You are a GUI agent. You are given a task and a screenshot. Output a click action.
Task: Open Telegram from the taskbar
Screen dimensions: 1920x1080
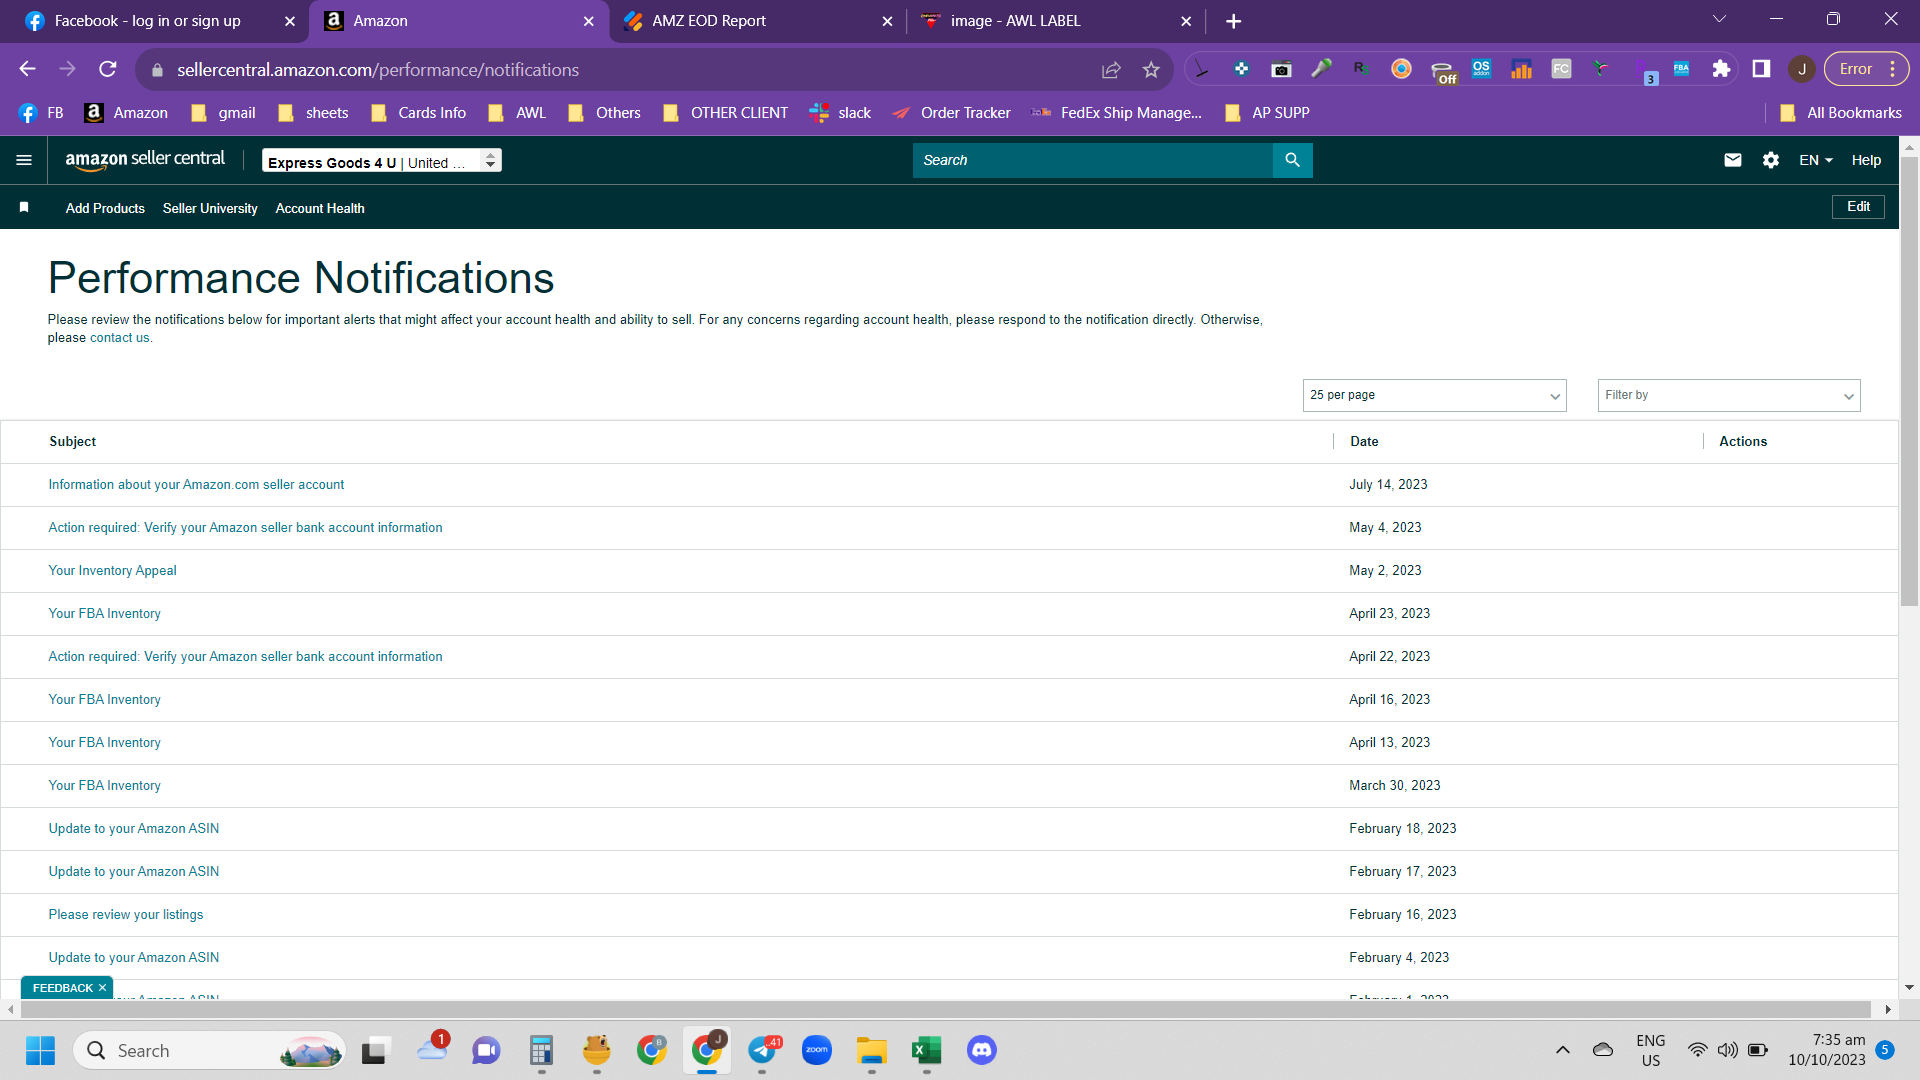tap(763, 1050)
